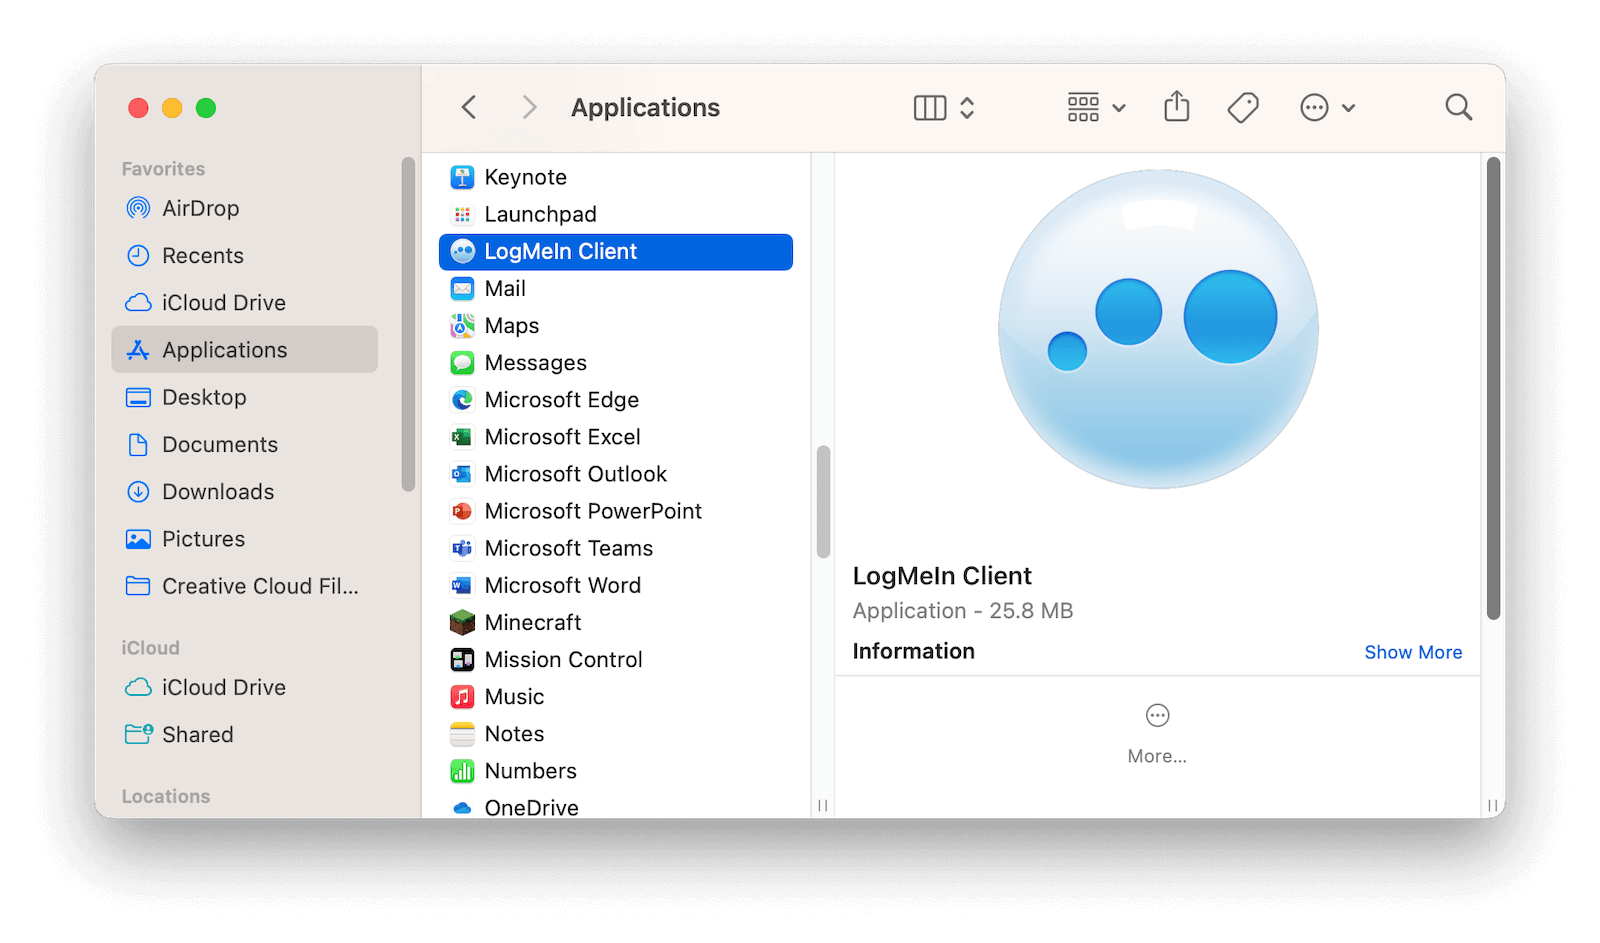
Task: Open Finder search magnifier
Action: pyautogui.click(x=1459, y=107)
